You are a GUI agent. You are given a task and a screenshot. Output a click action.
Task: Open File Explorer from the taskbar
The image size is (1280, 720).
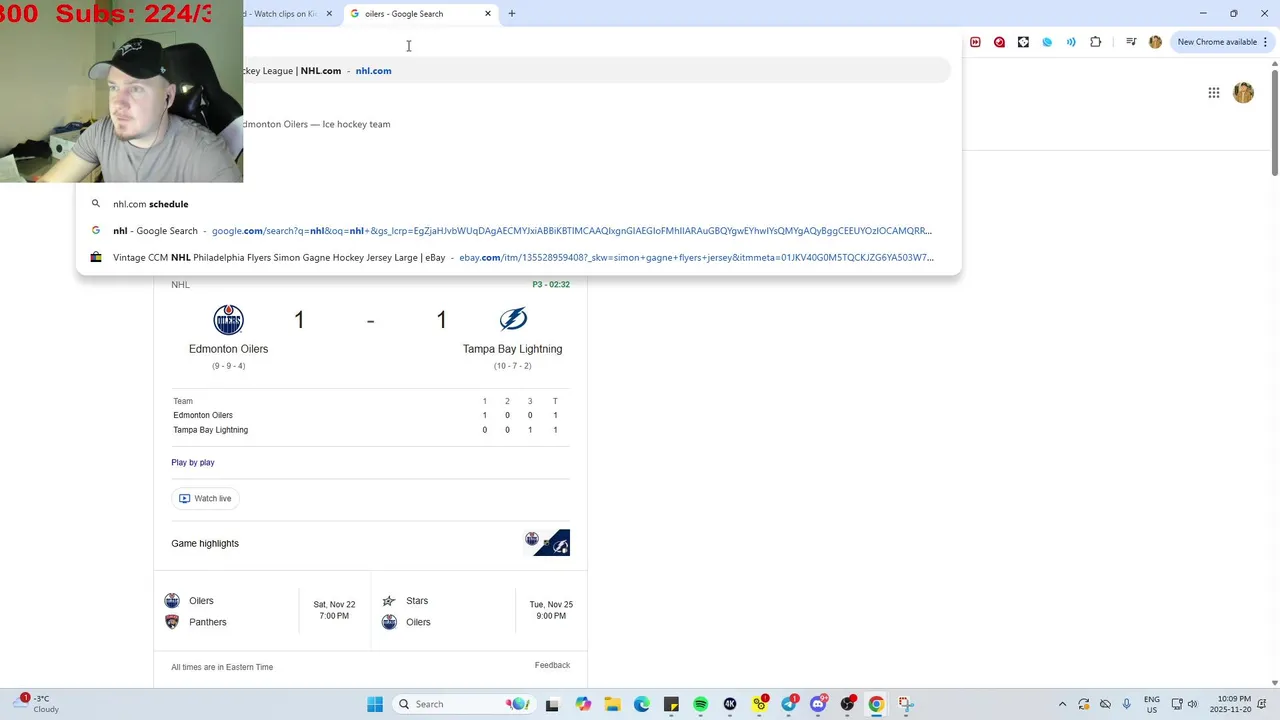click(612, 704)
